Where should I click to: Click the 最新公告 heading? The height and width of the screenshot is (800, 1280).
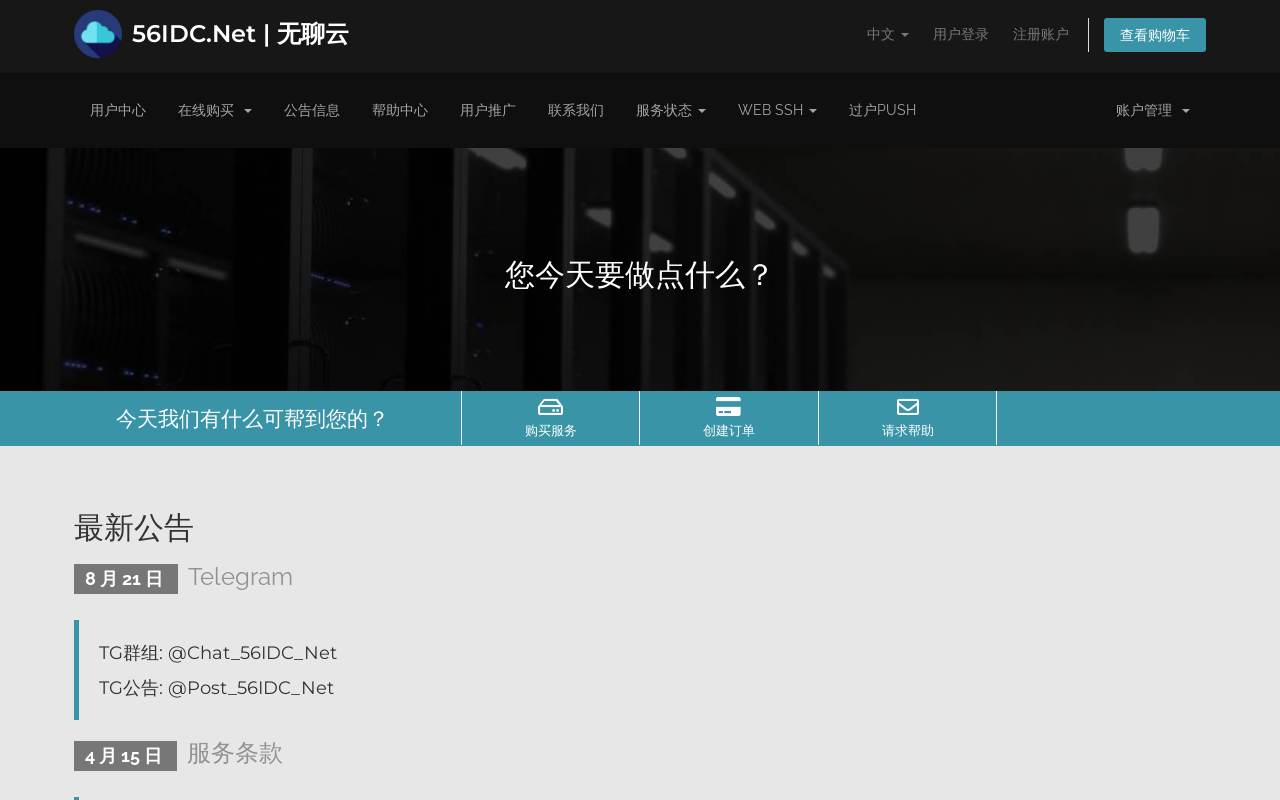click(x=134, y=528)
